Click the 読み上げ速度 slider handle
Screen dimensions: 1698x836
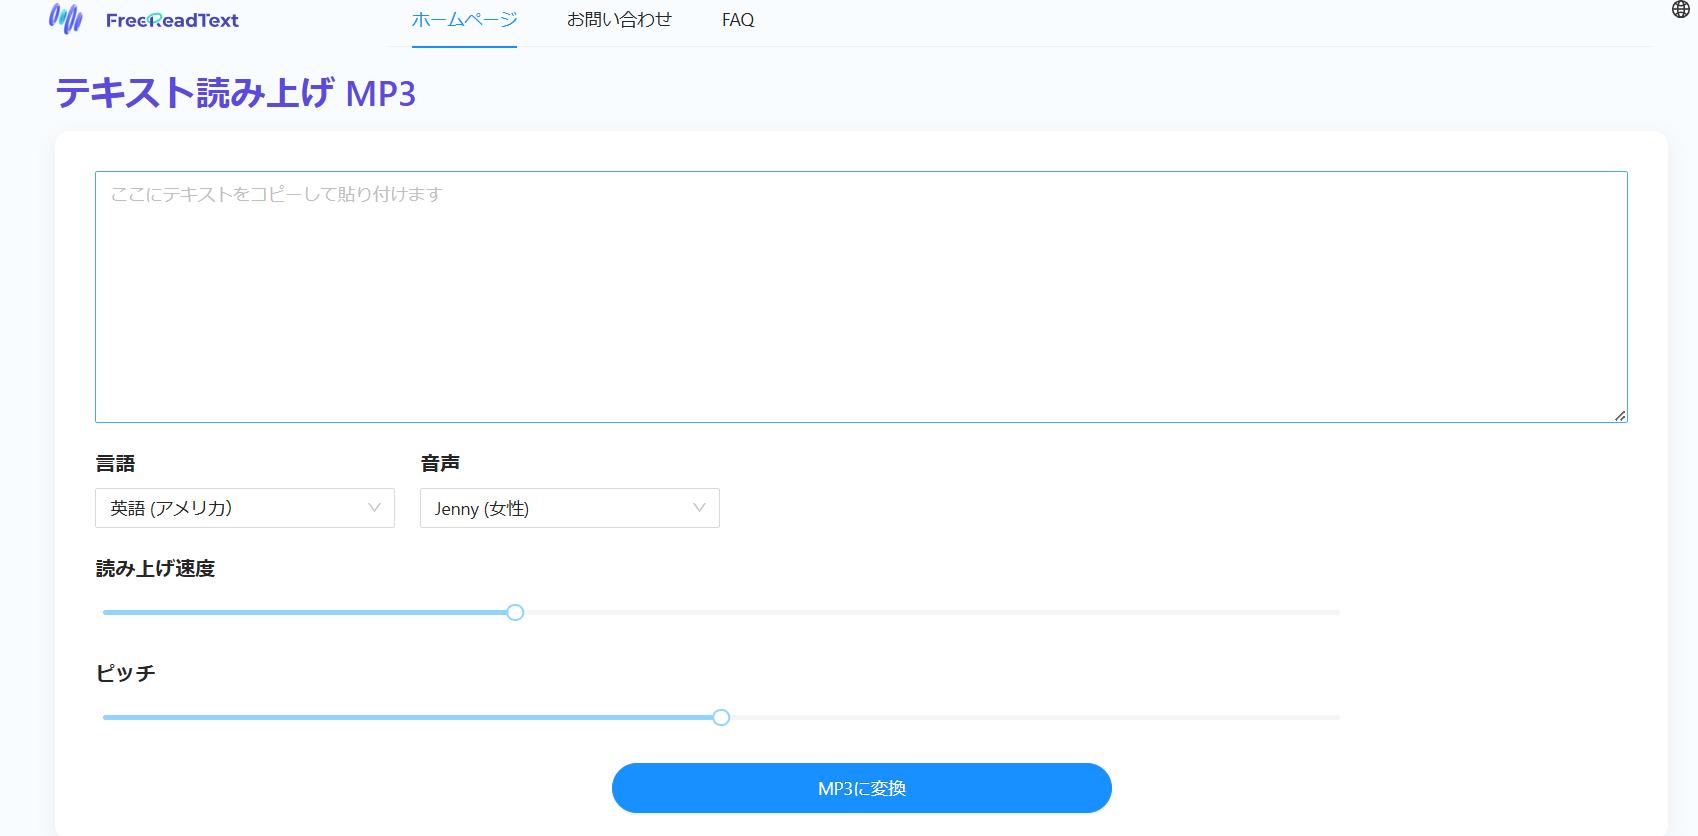(x=515, y=612)
